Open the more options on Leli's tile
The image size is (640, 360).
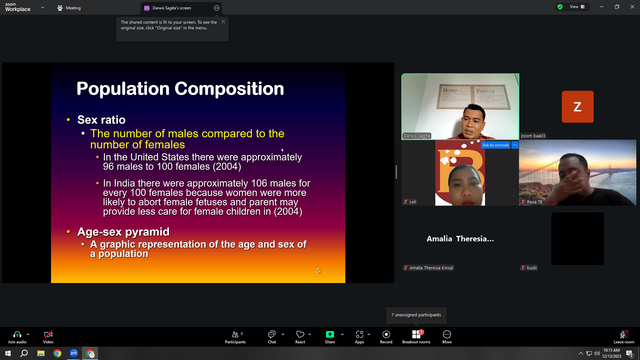pos(515,145)
